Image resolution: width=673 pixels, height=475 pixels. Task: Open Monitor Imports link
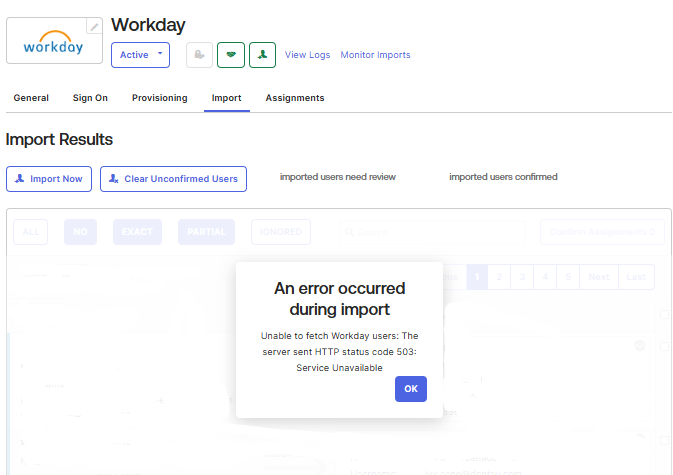tap(375, 55)
